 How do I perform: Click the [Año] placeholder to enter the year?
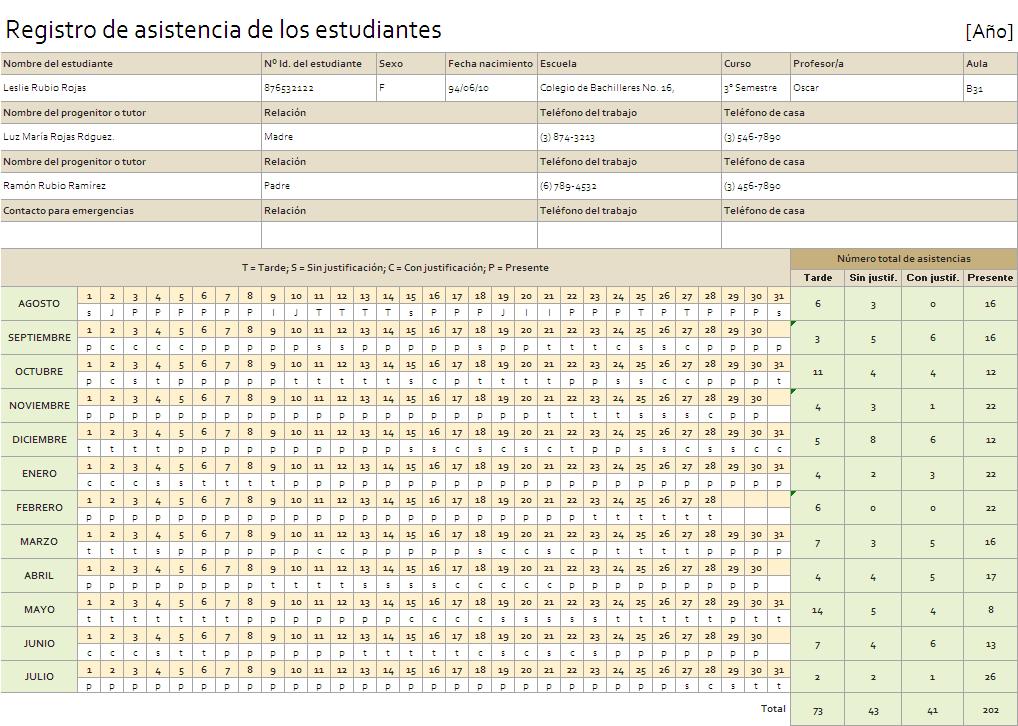tap(988, 30)
